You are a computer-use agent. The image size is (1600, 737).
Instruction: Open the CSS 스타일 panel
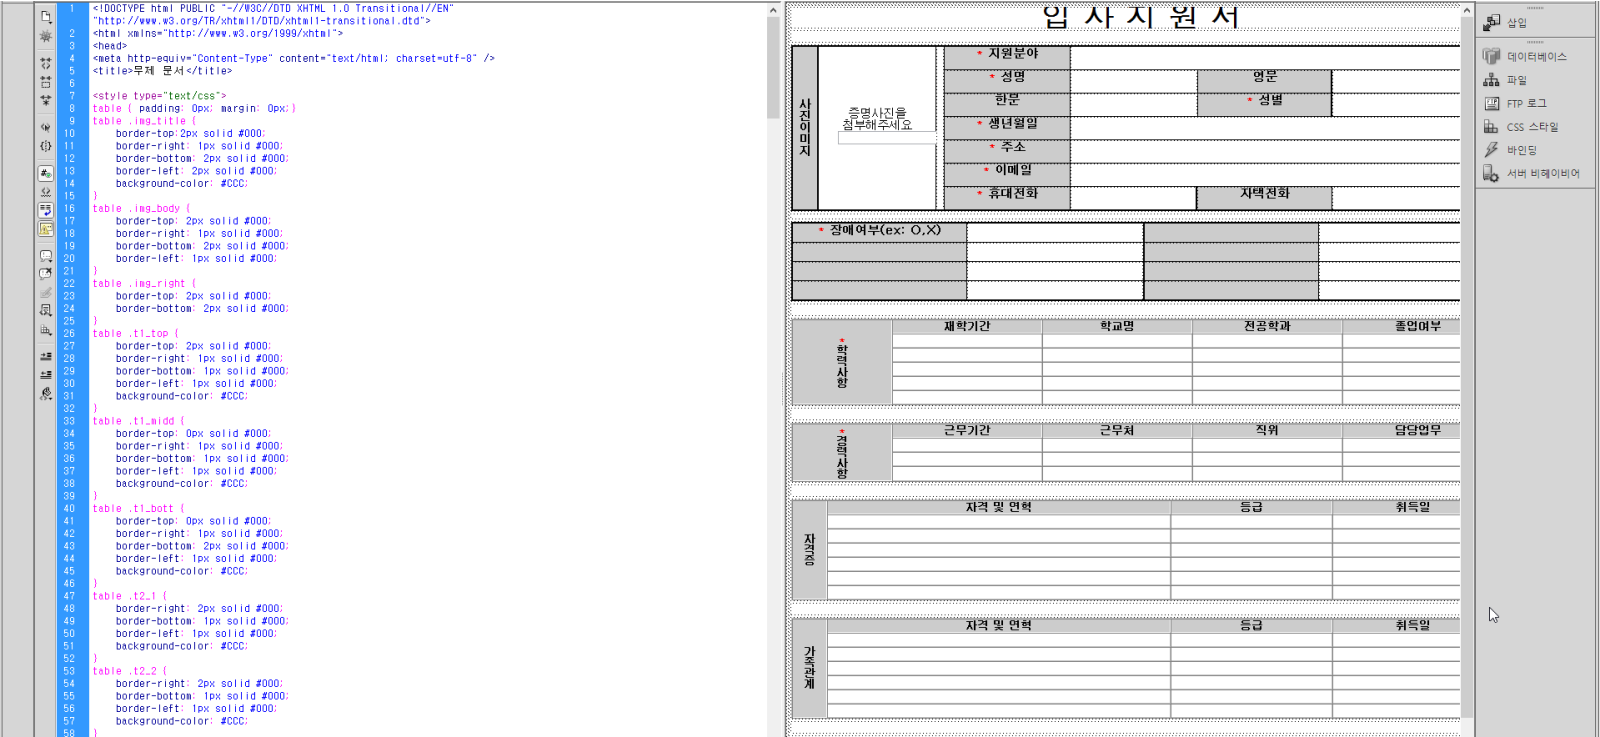pos(1521,127)
